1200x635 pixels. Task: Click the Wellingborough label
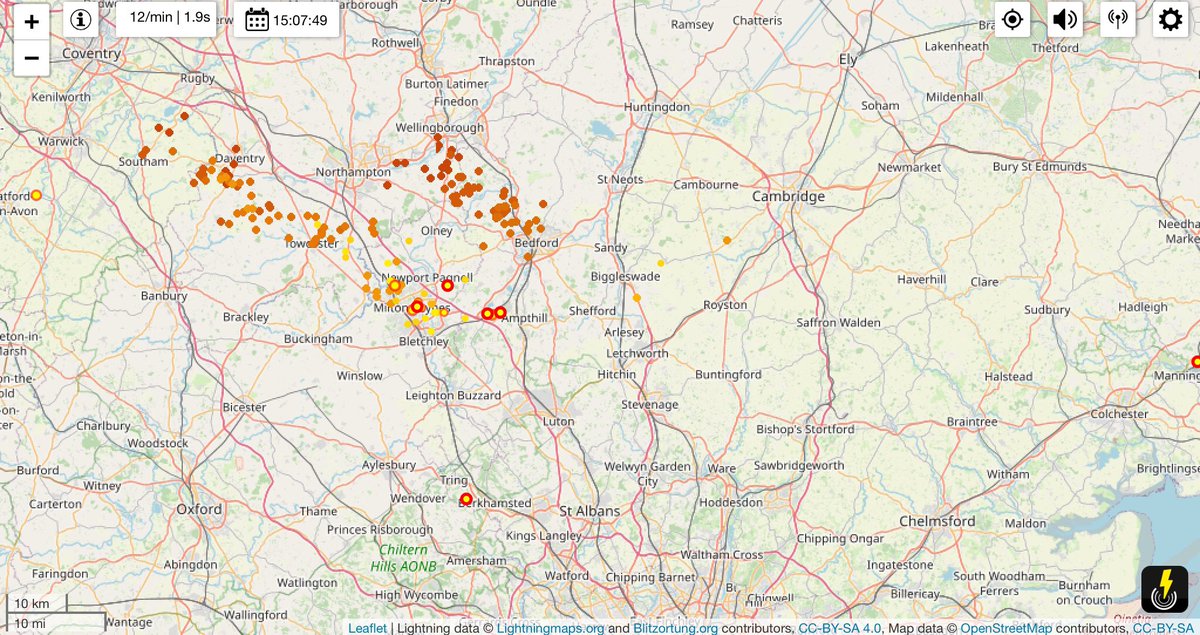tap(440, 128)
